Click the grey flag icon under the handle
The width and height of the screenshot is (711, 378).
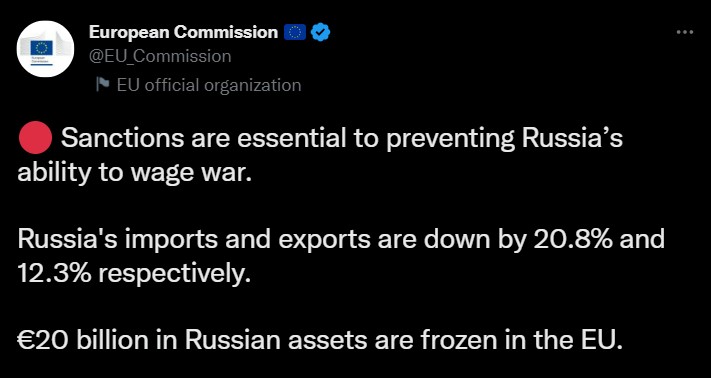coord(102,84)
